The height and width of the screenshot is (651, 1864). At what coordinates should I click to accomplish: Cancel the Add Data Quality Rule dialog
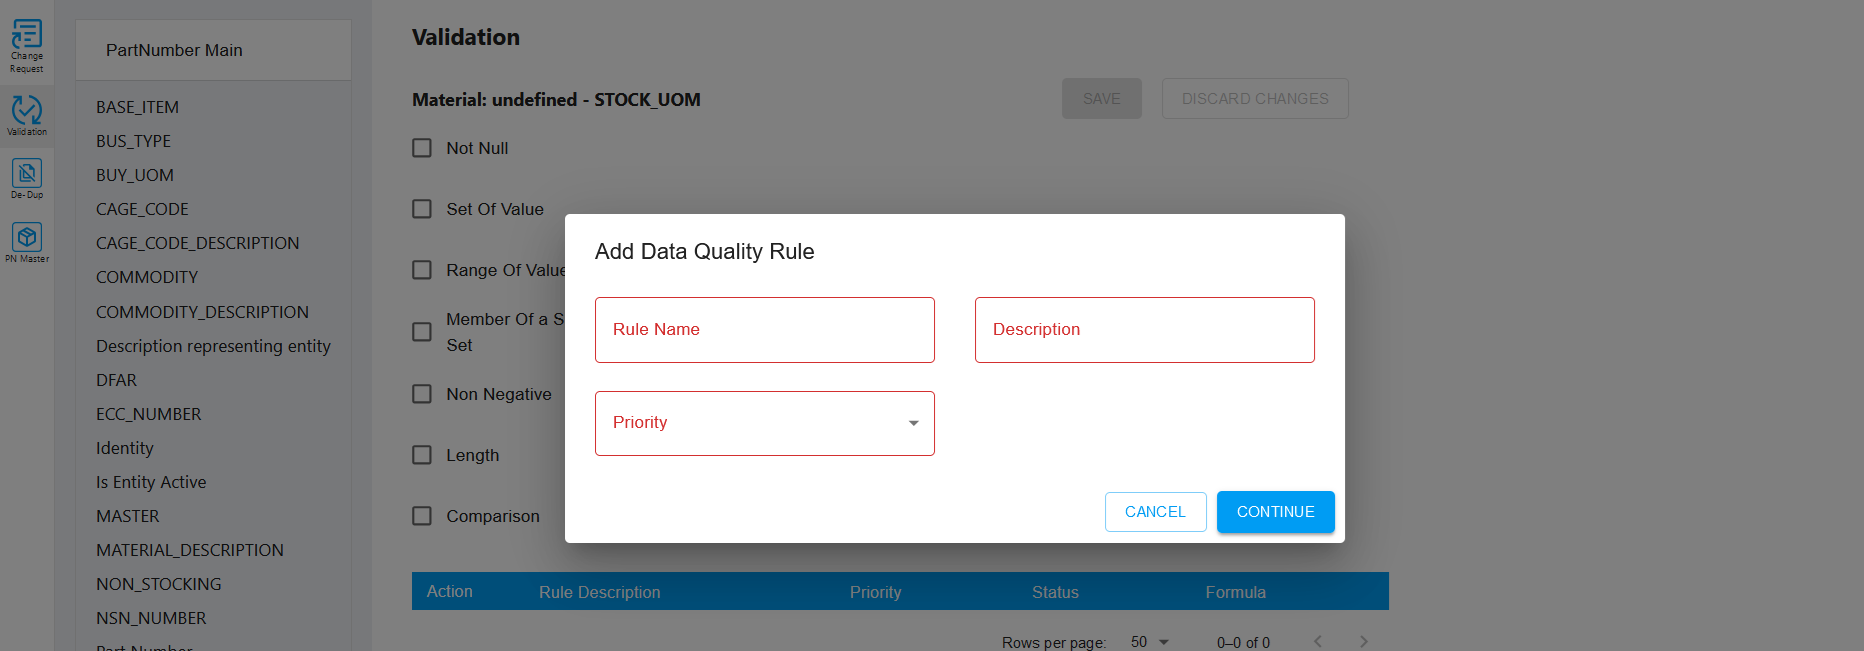(1155, 512)
